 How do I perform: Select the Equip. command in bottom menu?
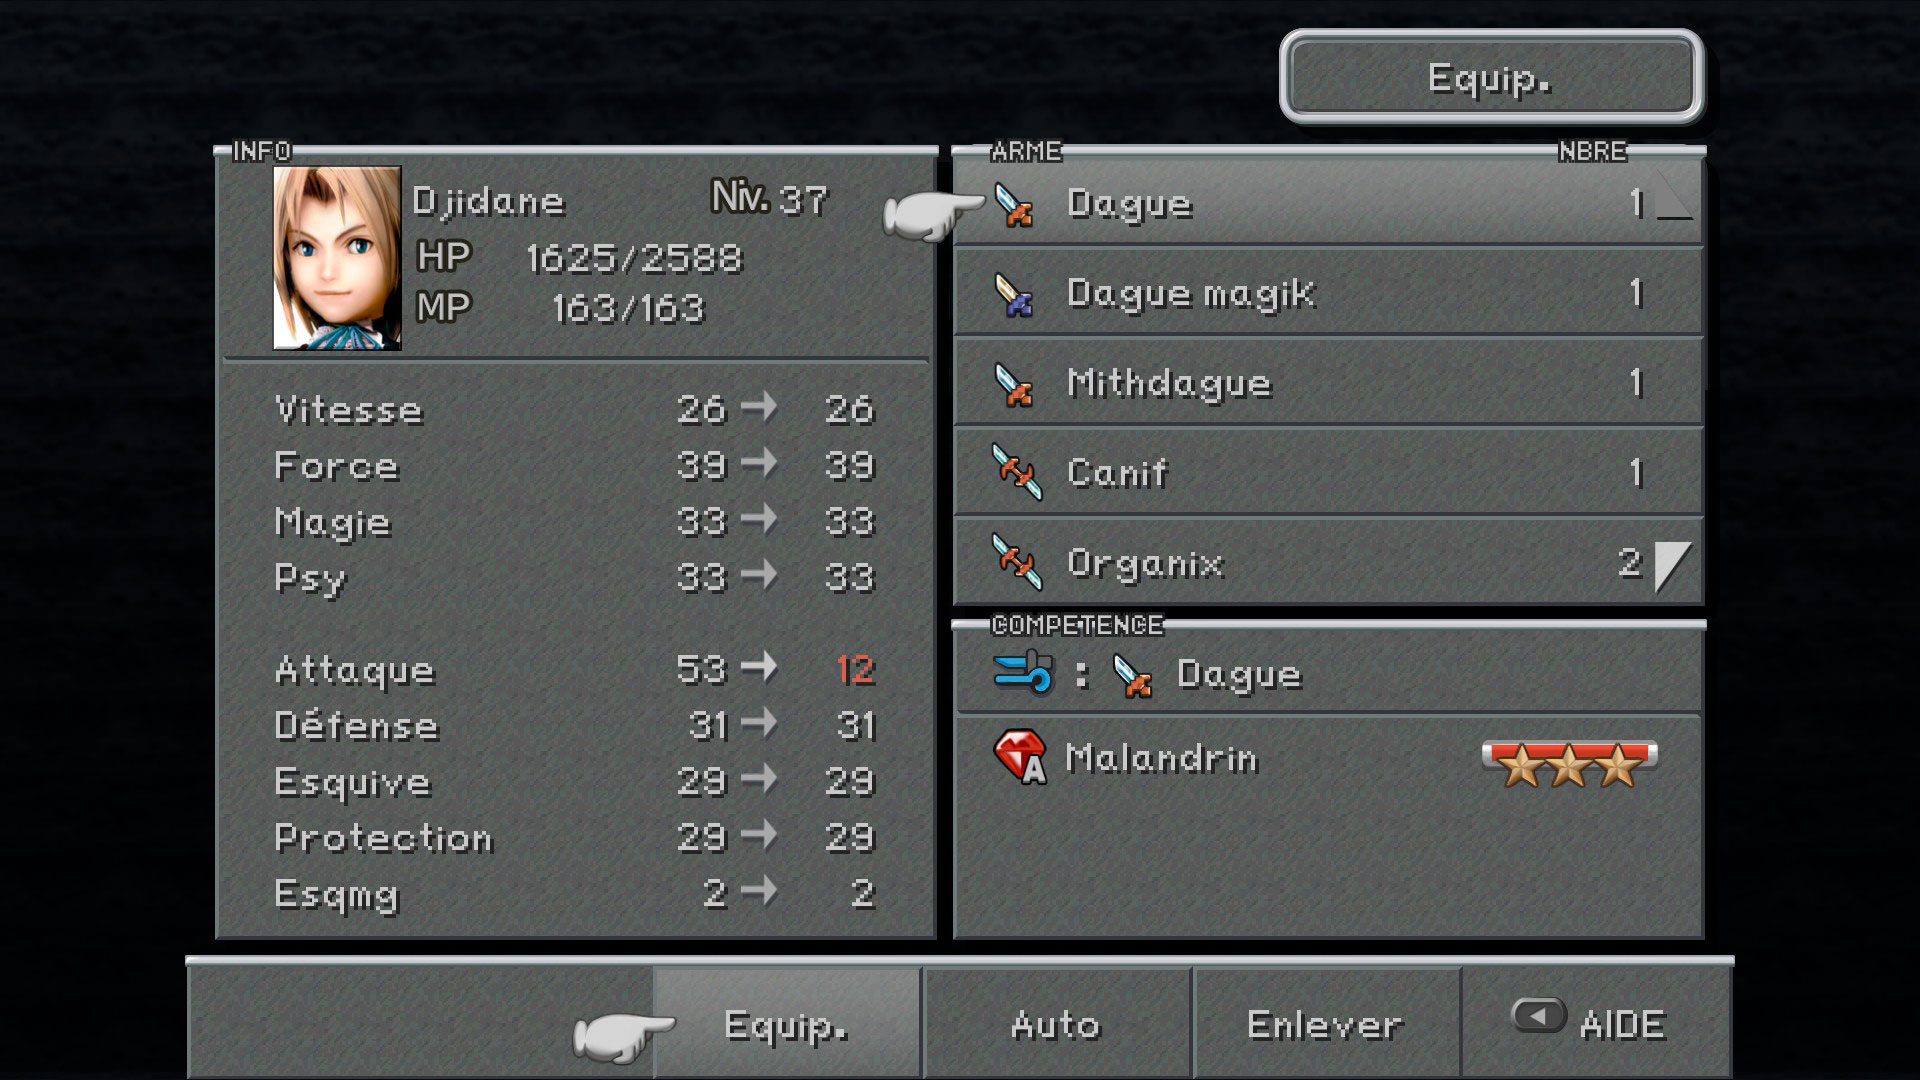[787, 1024]
